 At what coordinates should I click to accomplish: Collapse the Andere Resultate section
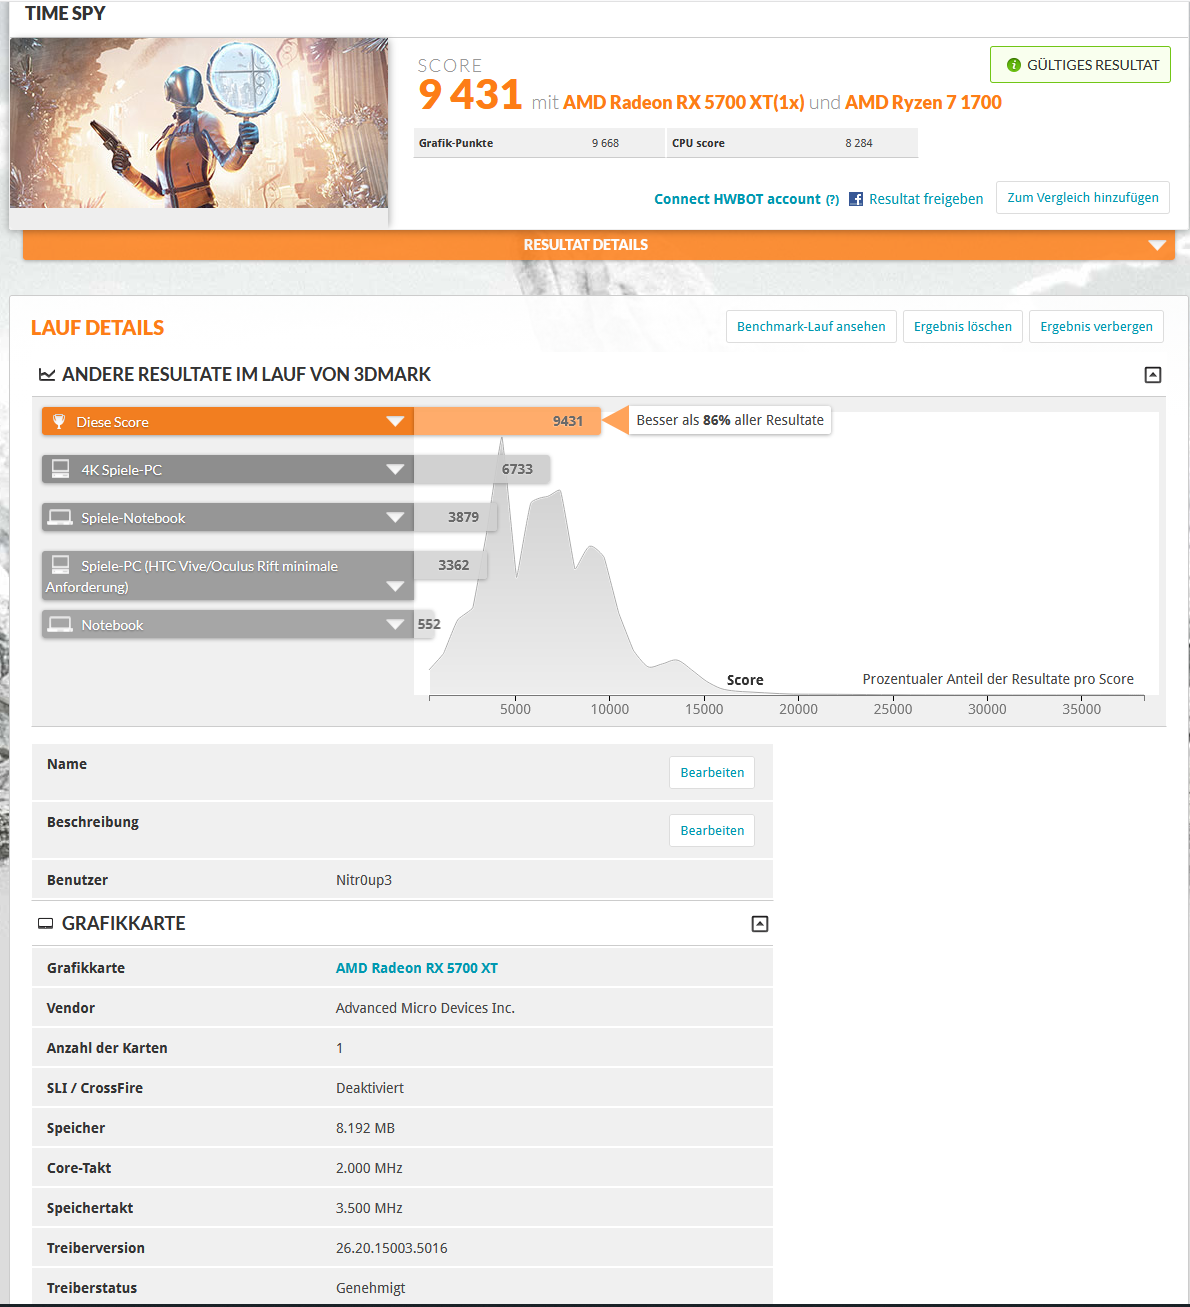point(1153,375)
